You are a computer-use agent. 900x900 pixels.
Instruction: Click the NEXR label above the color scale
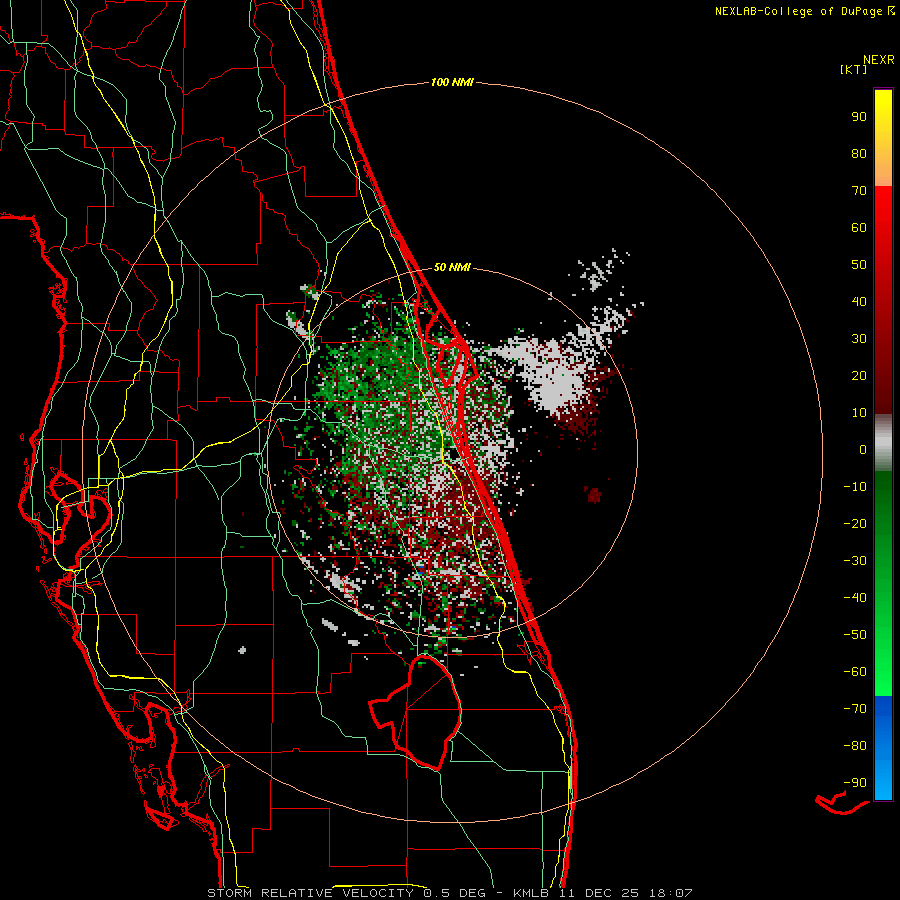pyautogui.click(x=879, y=59)
